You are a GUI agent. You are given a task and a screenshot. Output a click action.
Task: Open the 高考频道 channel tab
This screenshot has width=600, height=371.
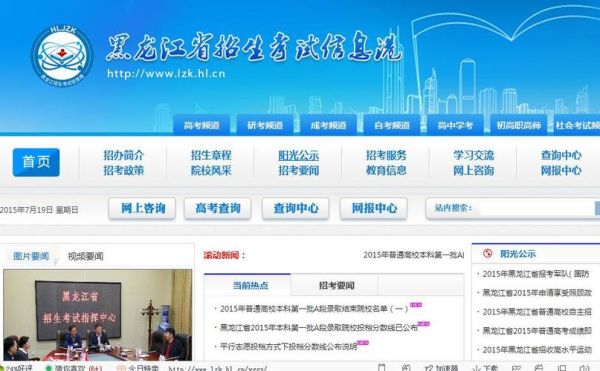202,125
